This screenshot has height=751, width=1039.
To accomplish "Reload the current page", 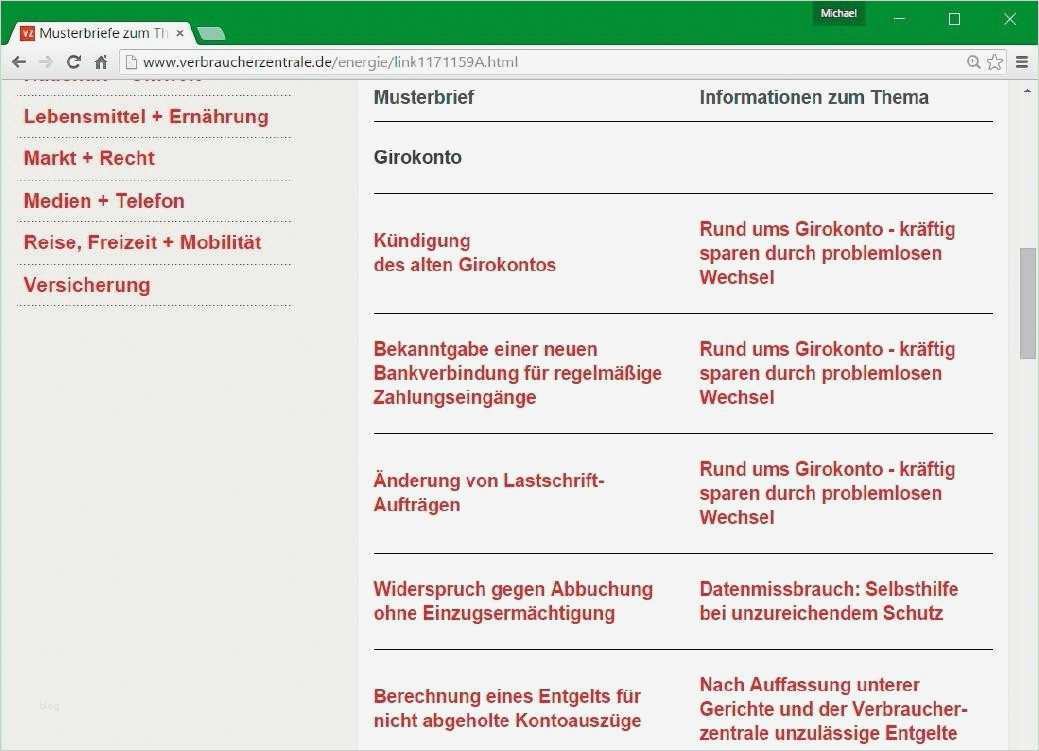I will [x=73, y=61].
